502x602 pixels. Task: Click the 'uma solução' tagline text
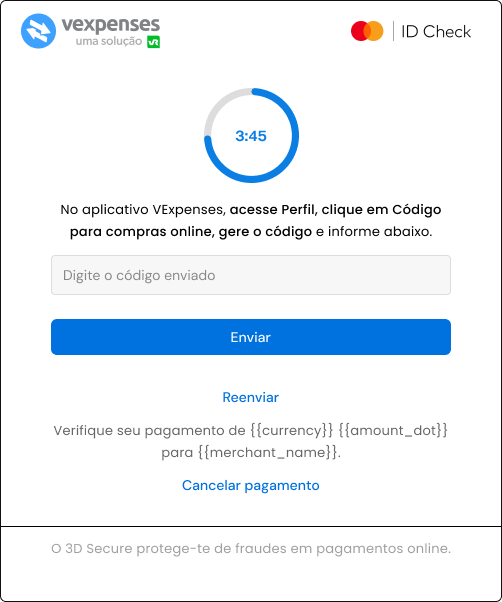coord(109,41)
